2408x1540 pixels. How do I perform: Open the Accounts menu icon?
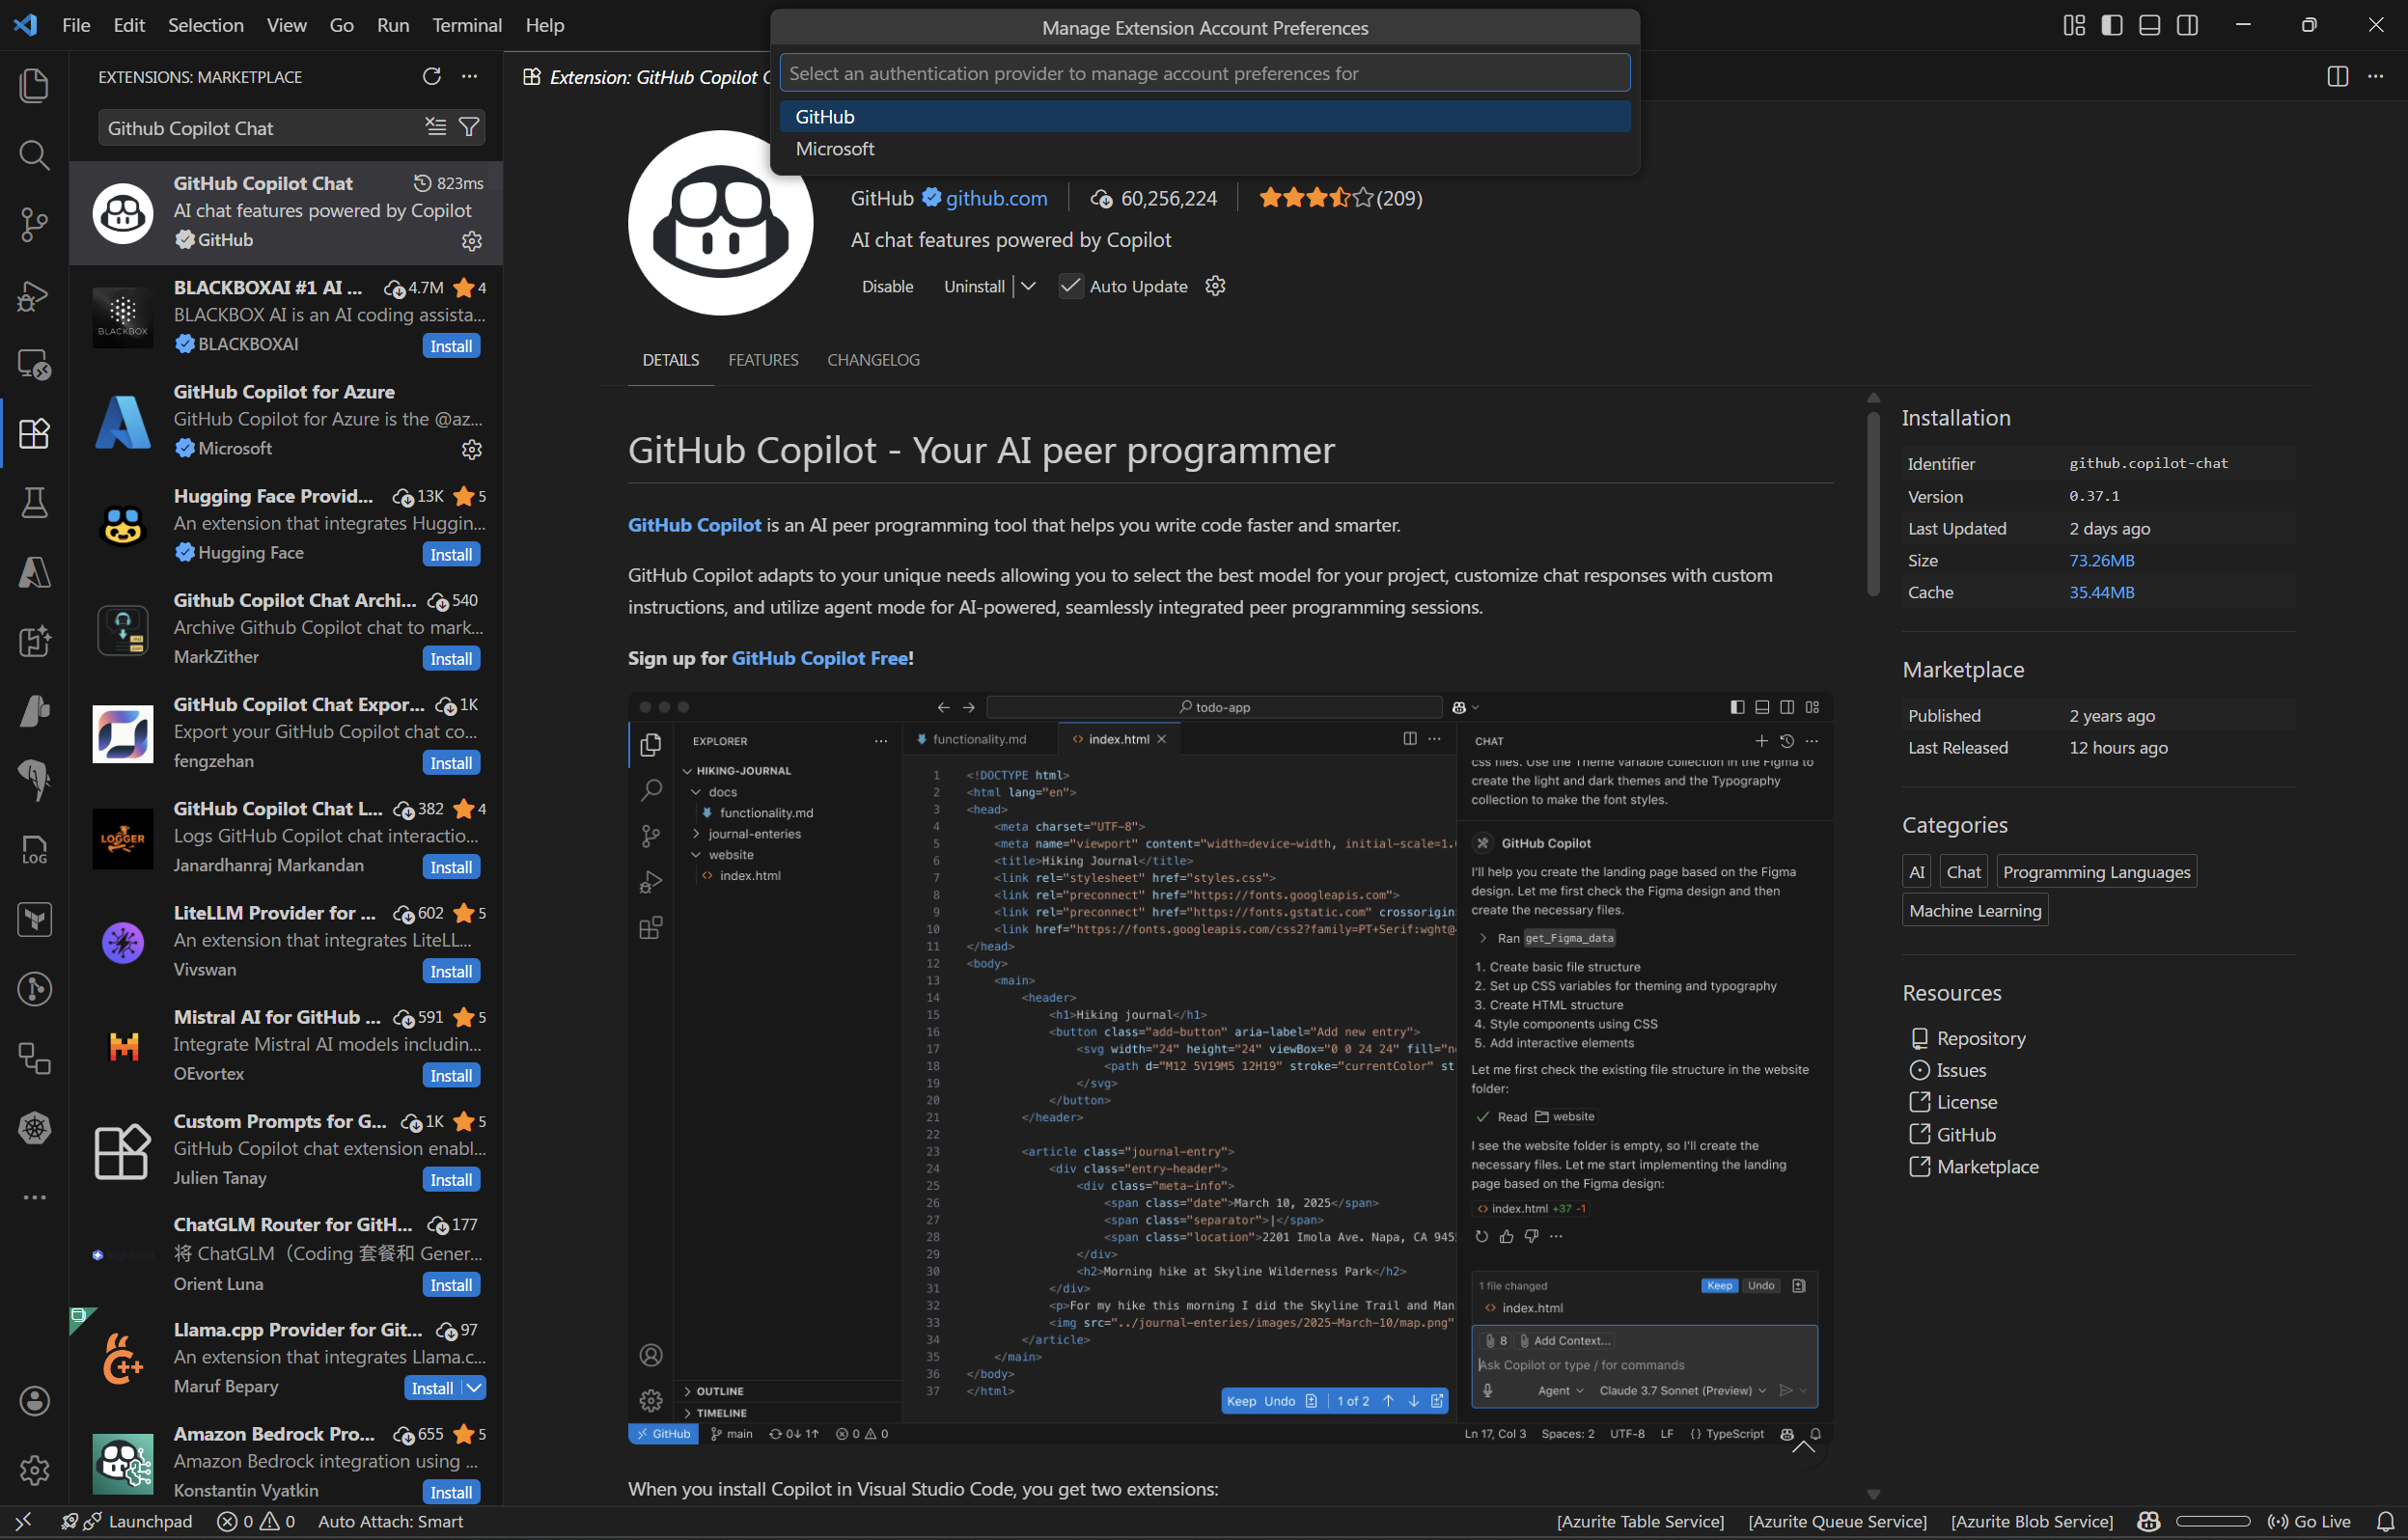[x=34, y=1401]
